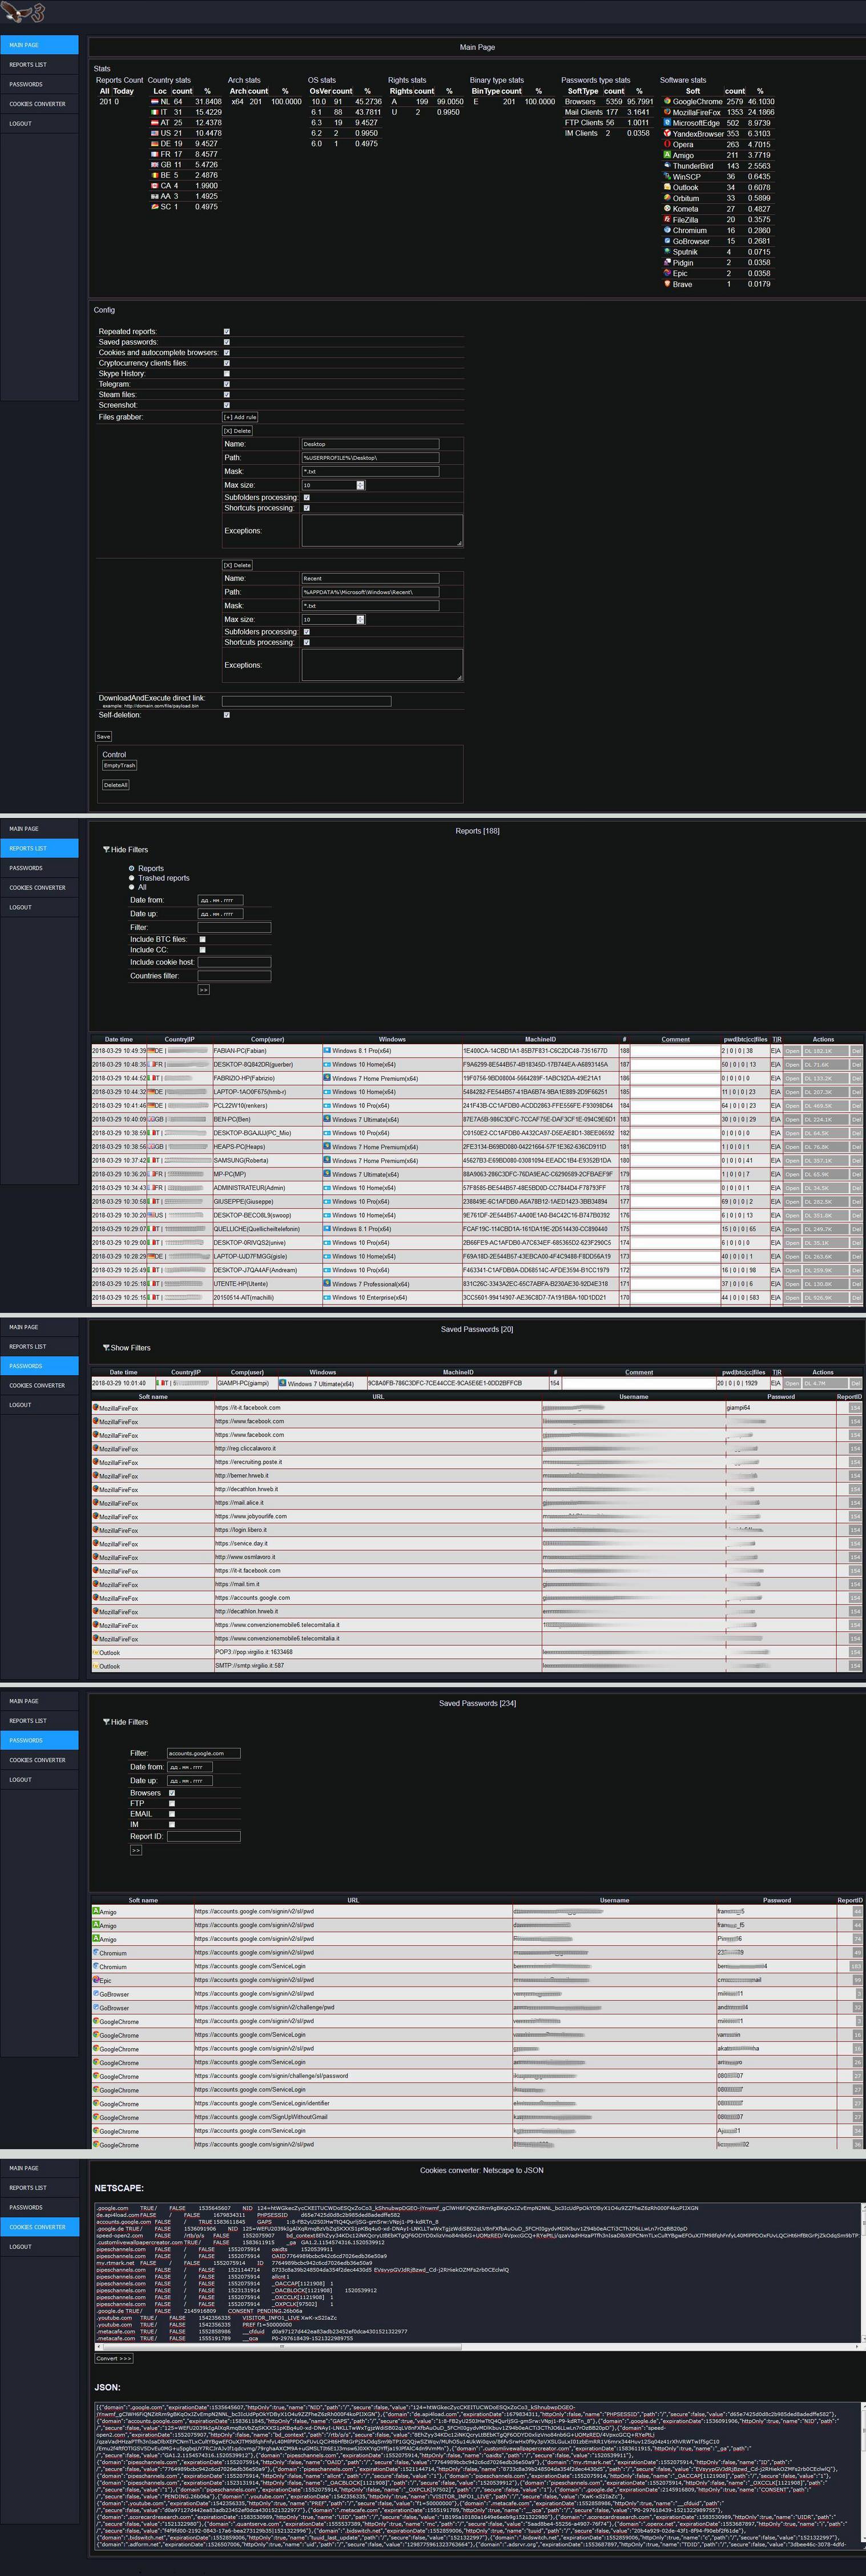
Task: Click the Brave icon in Software stats
Action: (x=667, y=284)
